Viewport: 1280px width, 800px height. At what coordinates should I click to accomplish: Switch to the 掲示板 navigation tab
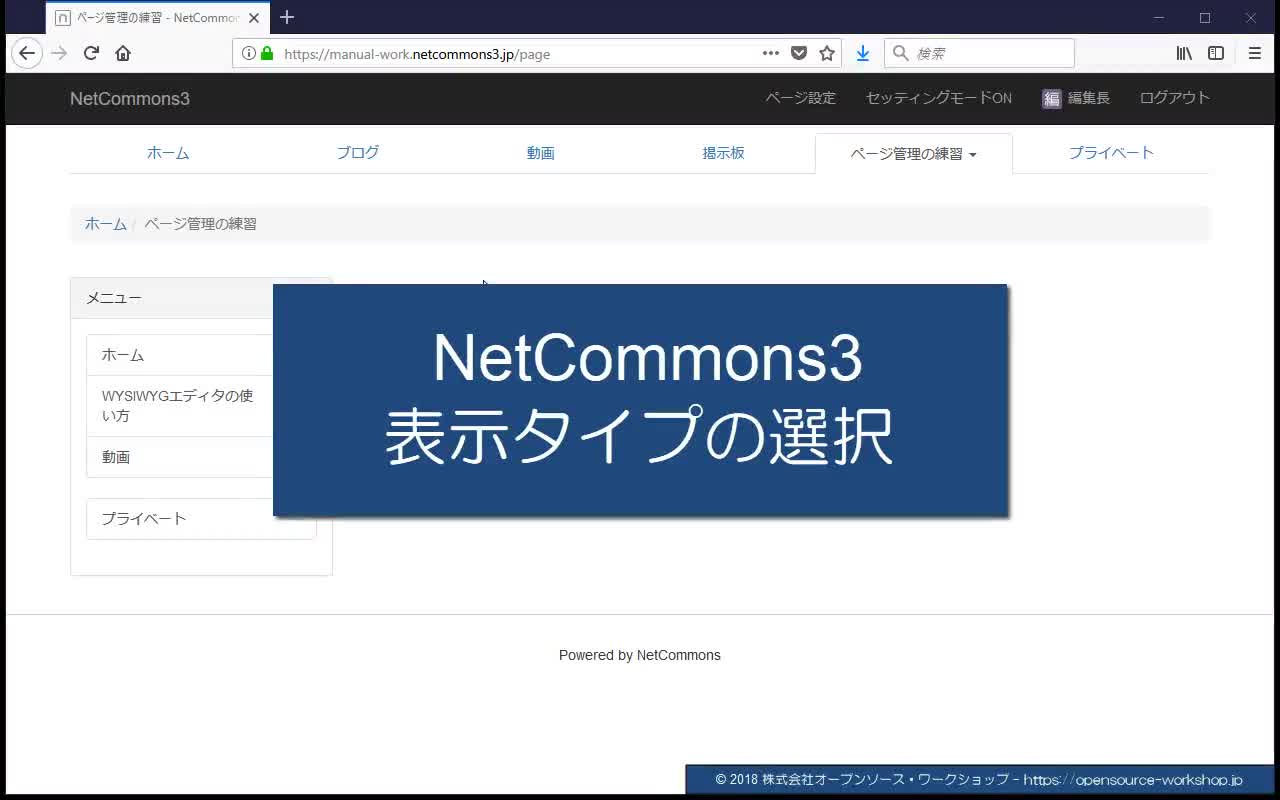724,153
